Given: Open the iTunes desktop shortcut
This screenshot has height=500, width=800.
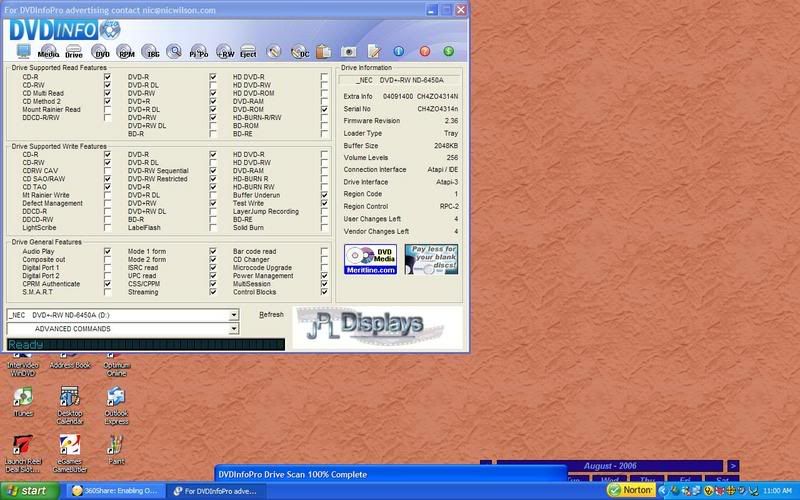Looking at the screenshot, I should (x=23, y=402).
